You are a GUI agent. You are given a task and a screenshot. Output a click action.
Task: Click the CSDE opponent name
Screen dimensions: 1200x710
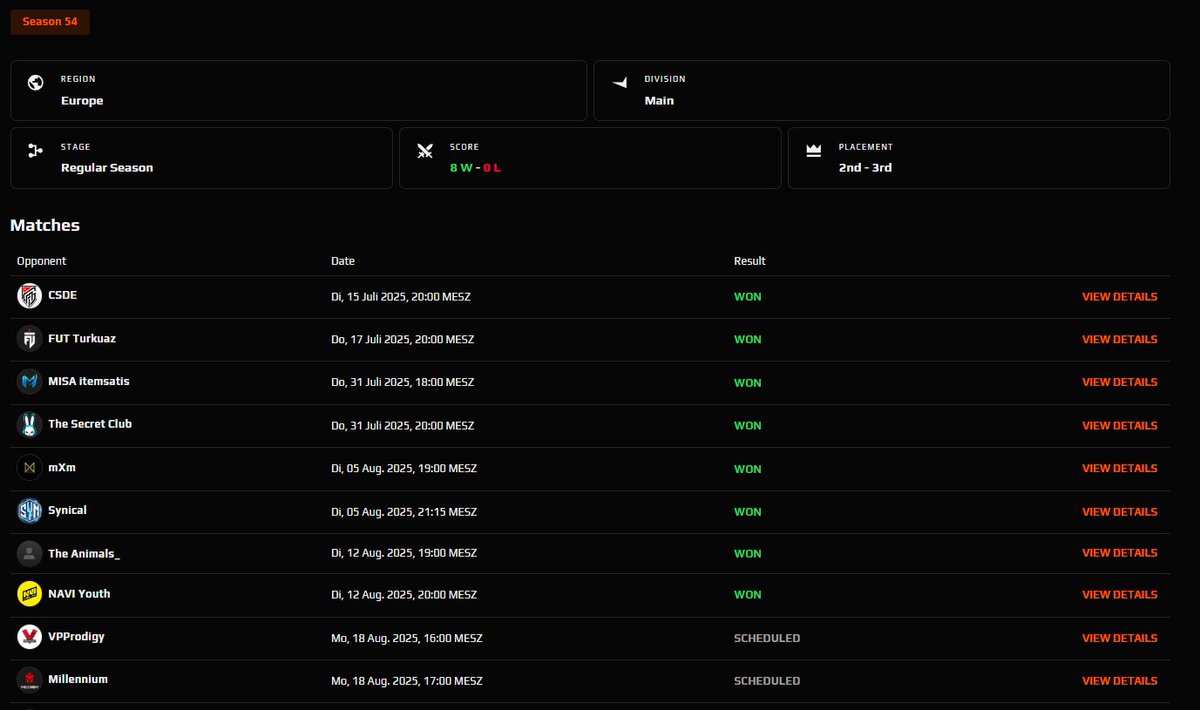62,295
